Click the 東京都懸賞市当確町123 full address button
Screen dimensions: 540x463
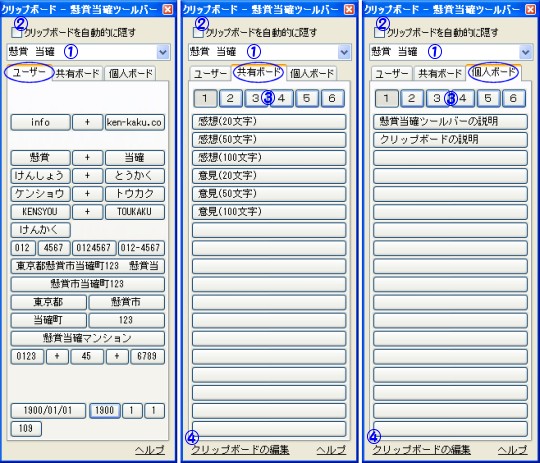tap(87, 266)
